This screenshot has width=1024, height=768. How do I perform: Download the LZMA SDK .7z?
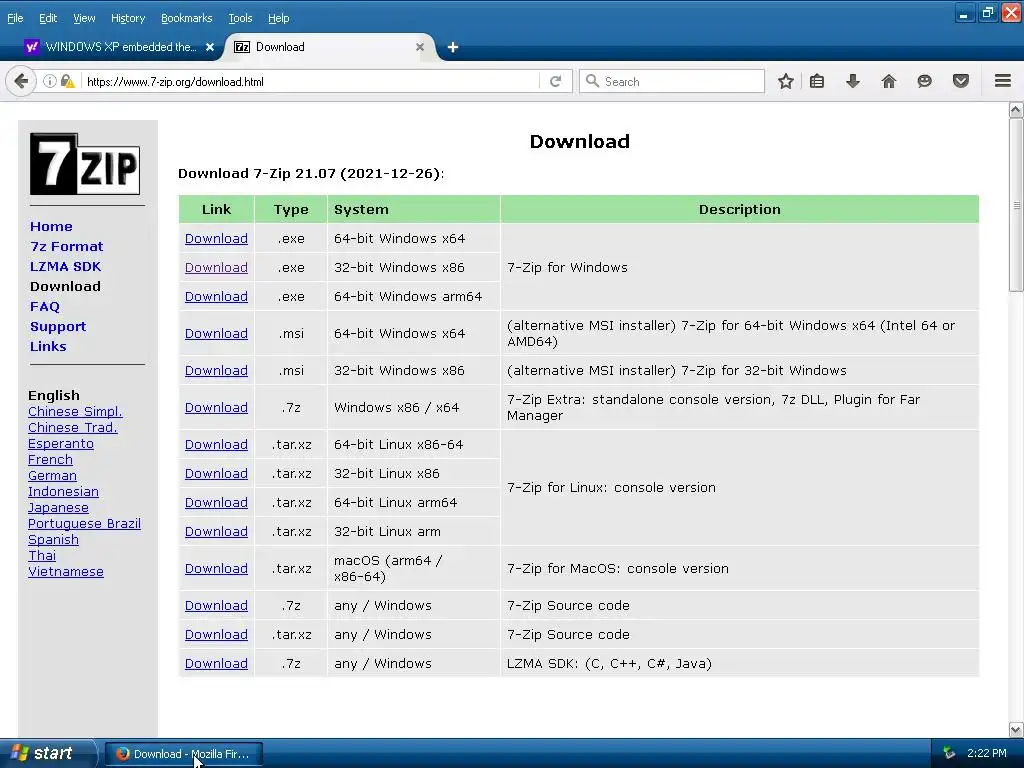(x=216, y=664)
